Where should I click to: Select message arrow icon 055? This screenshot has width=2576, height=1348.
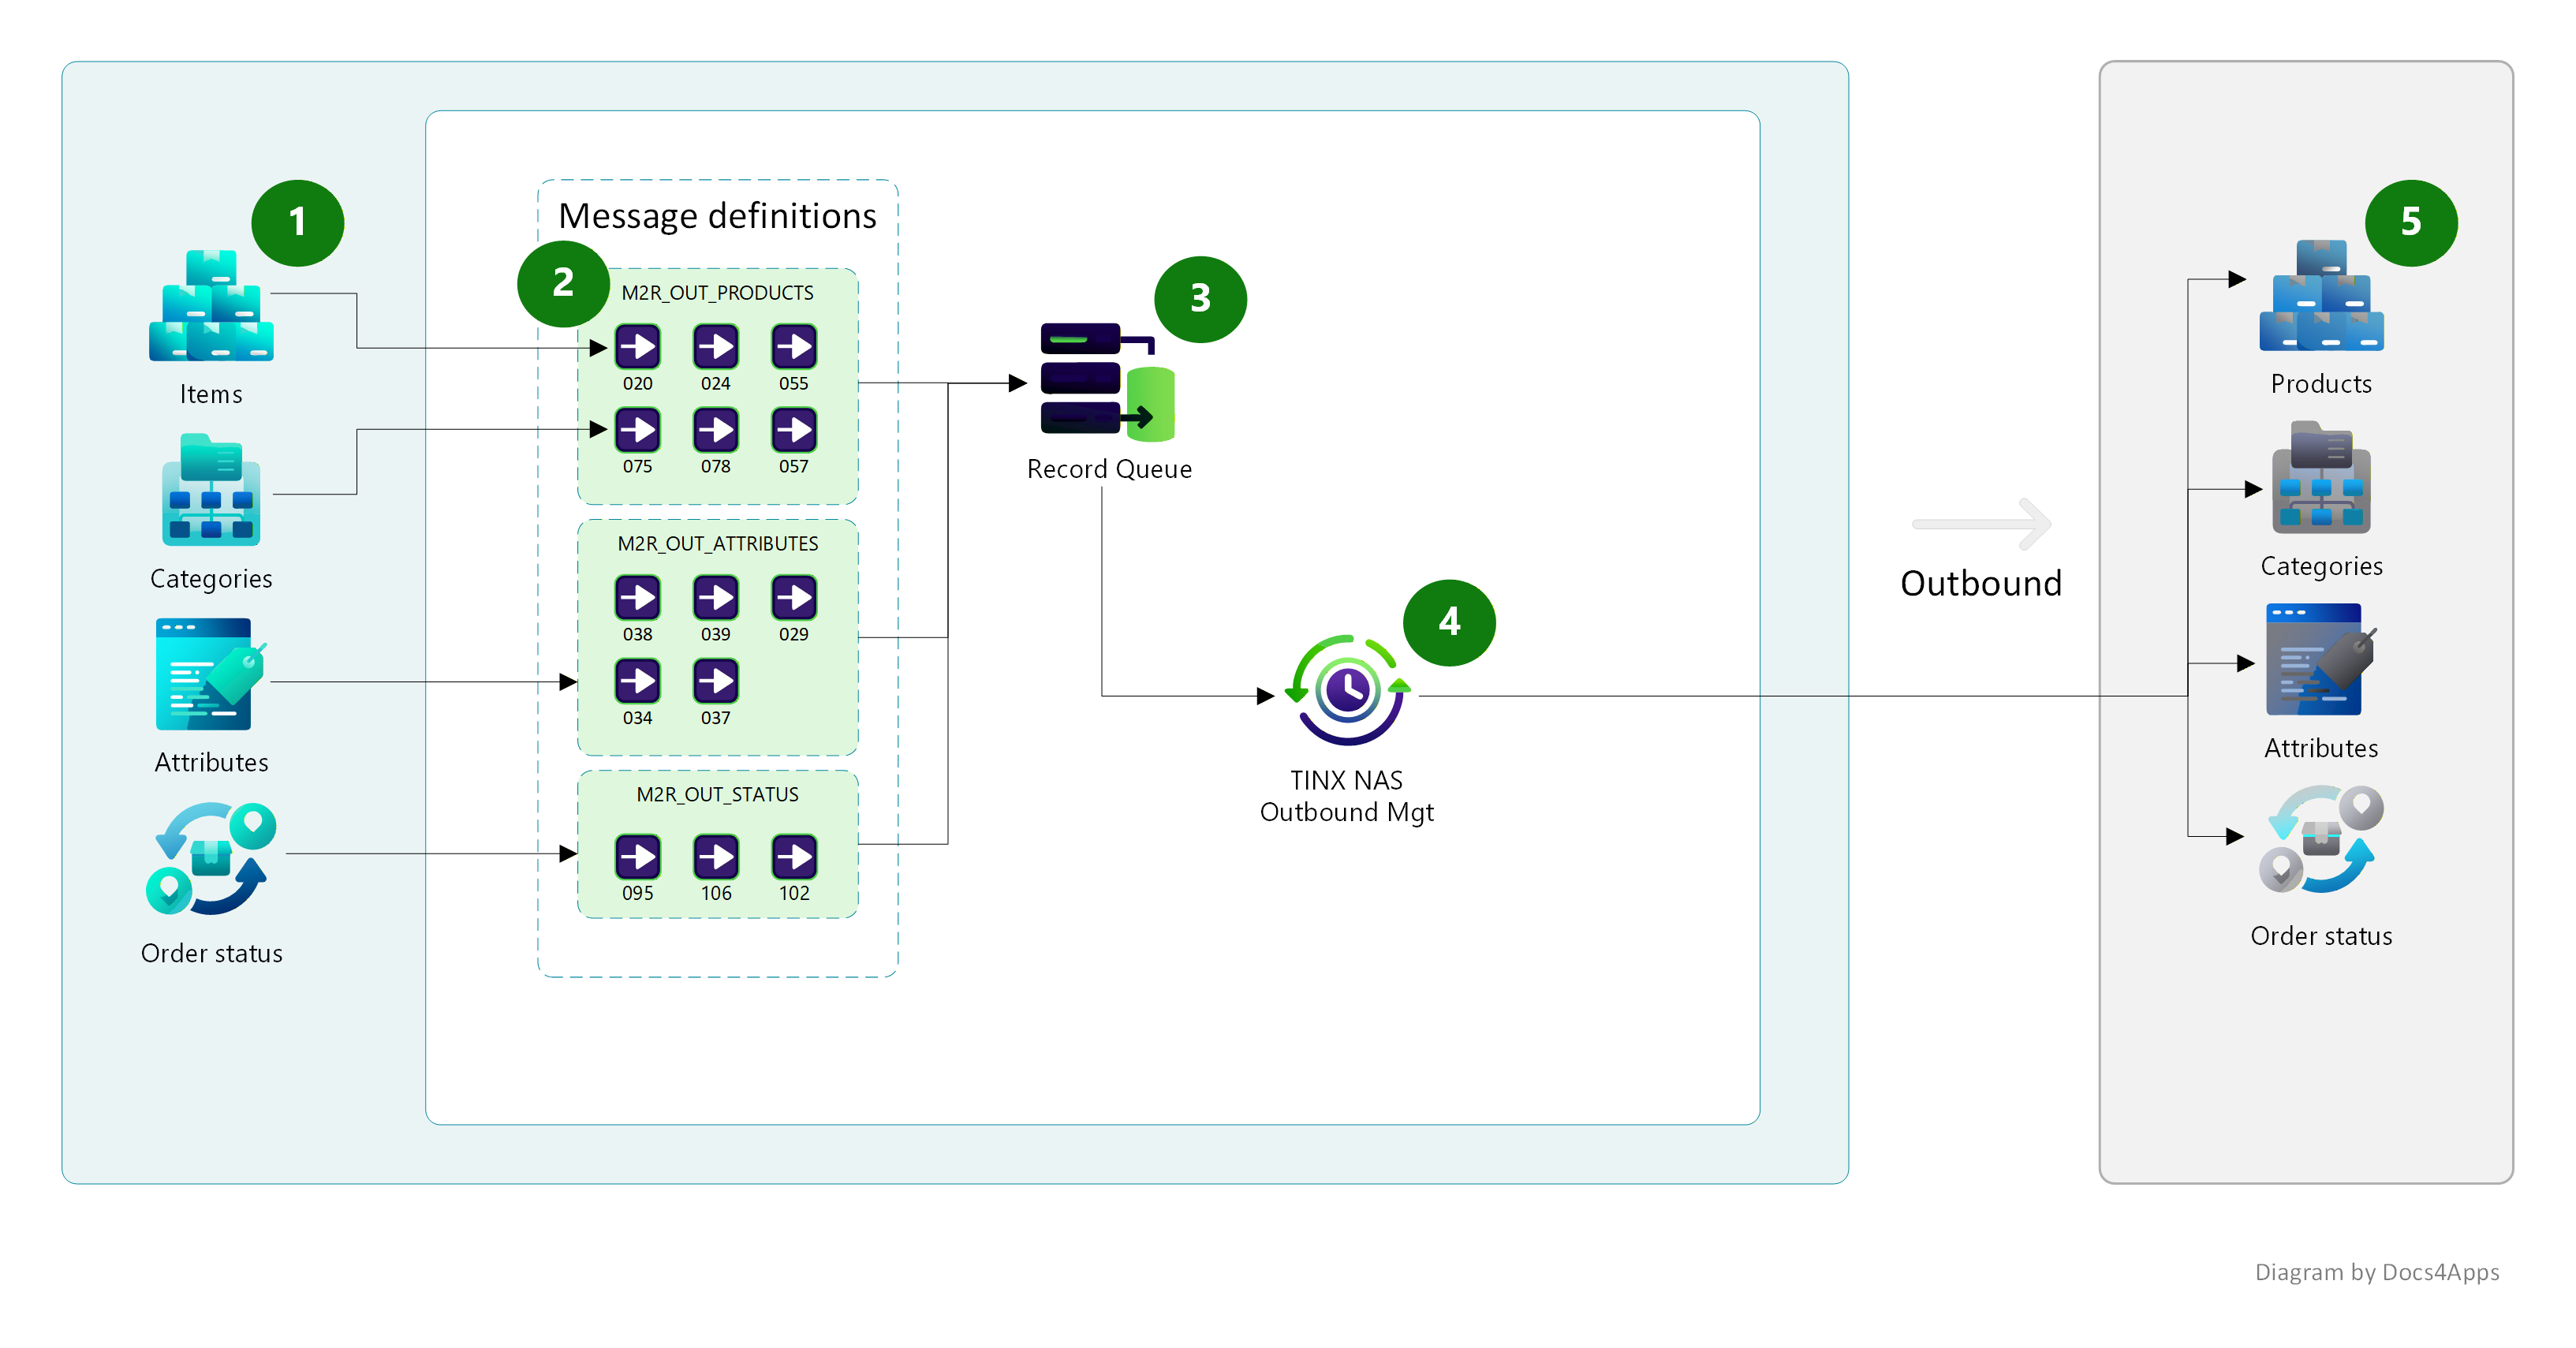[x=794, y=347]
